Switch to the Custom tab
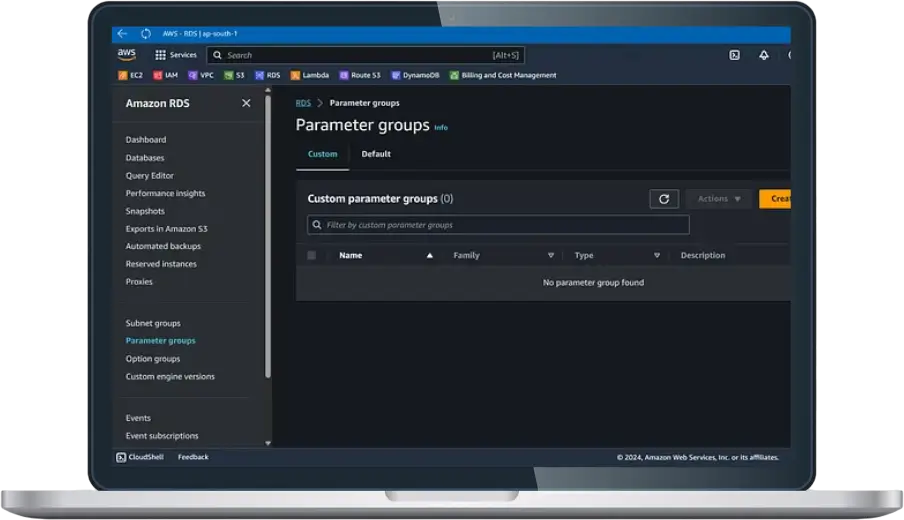904x520 pixels. [x=322, y=155]
